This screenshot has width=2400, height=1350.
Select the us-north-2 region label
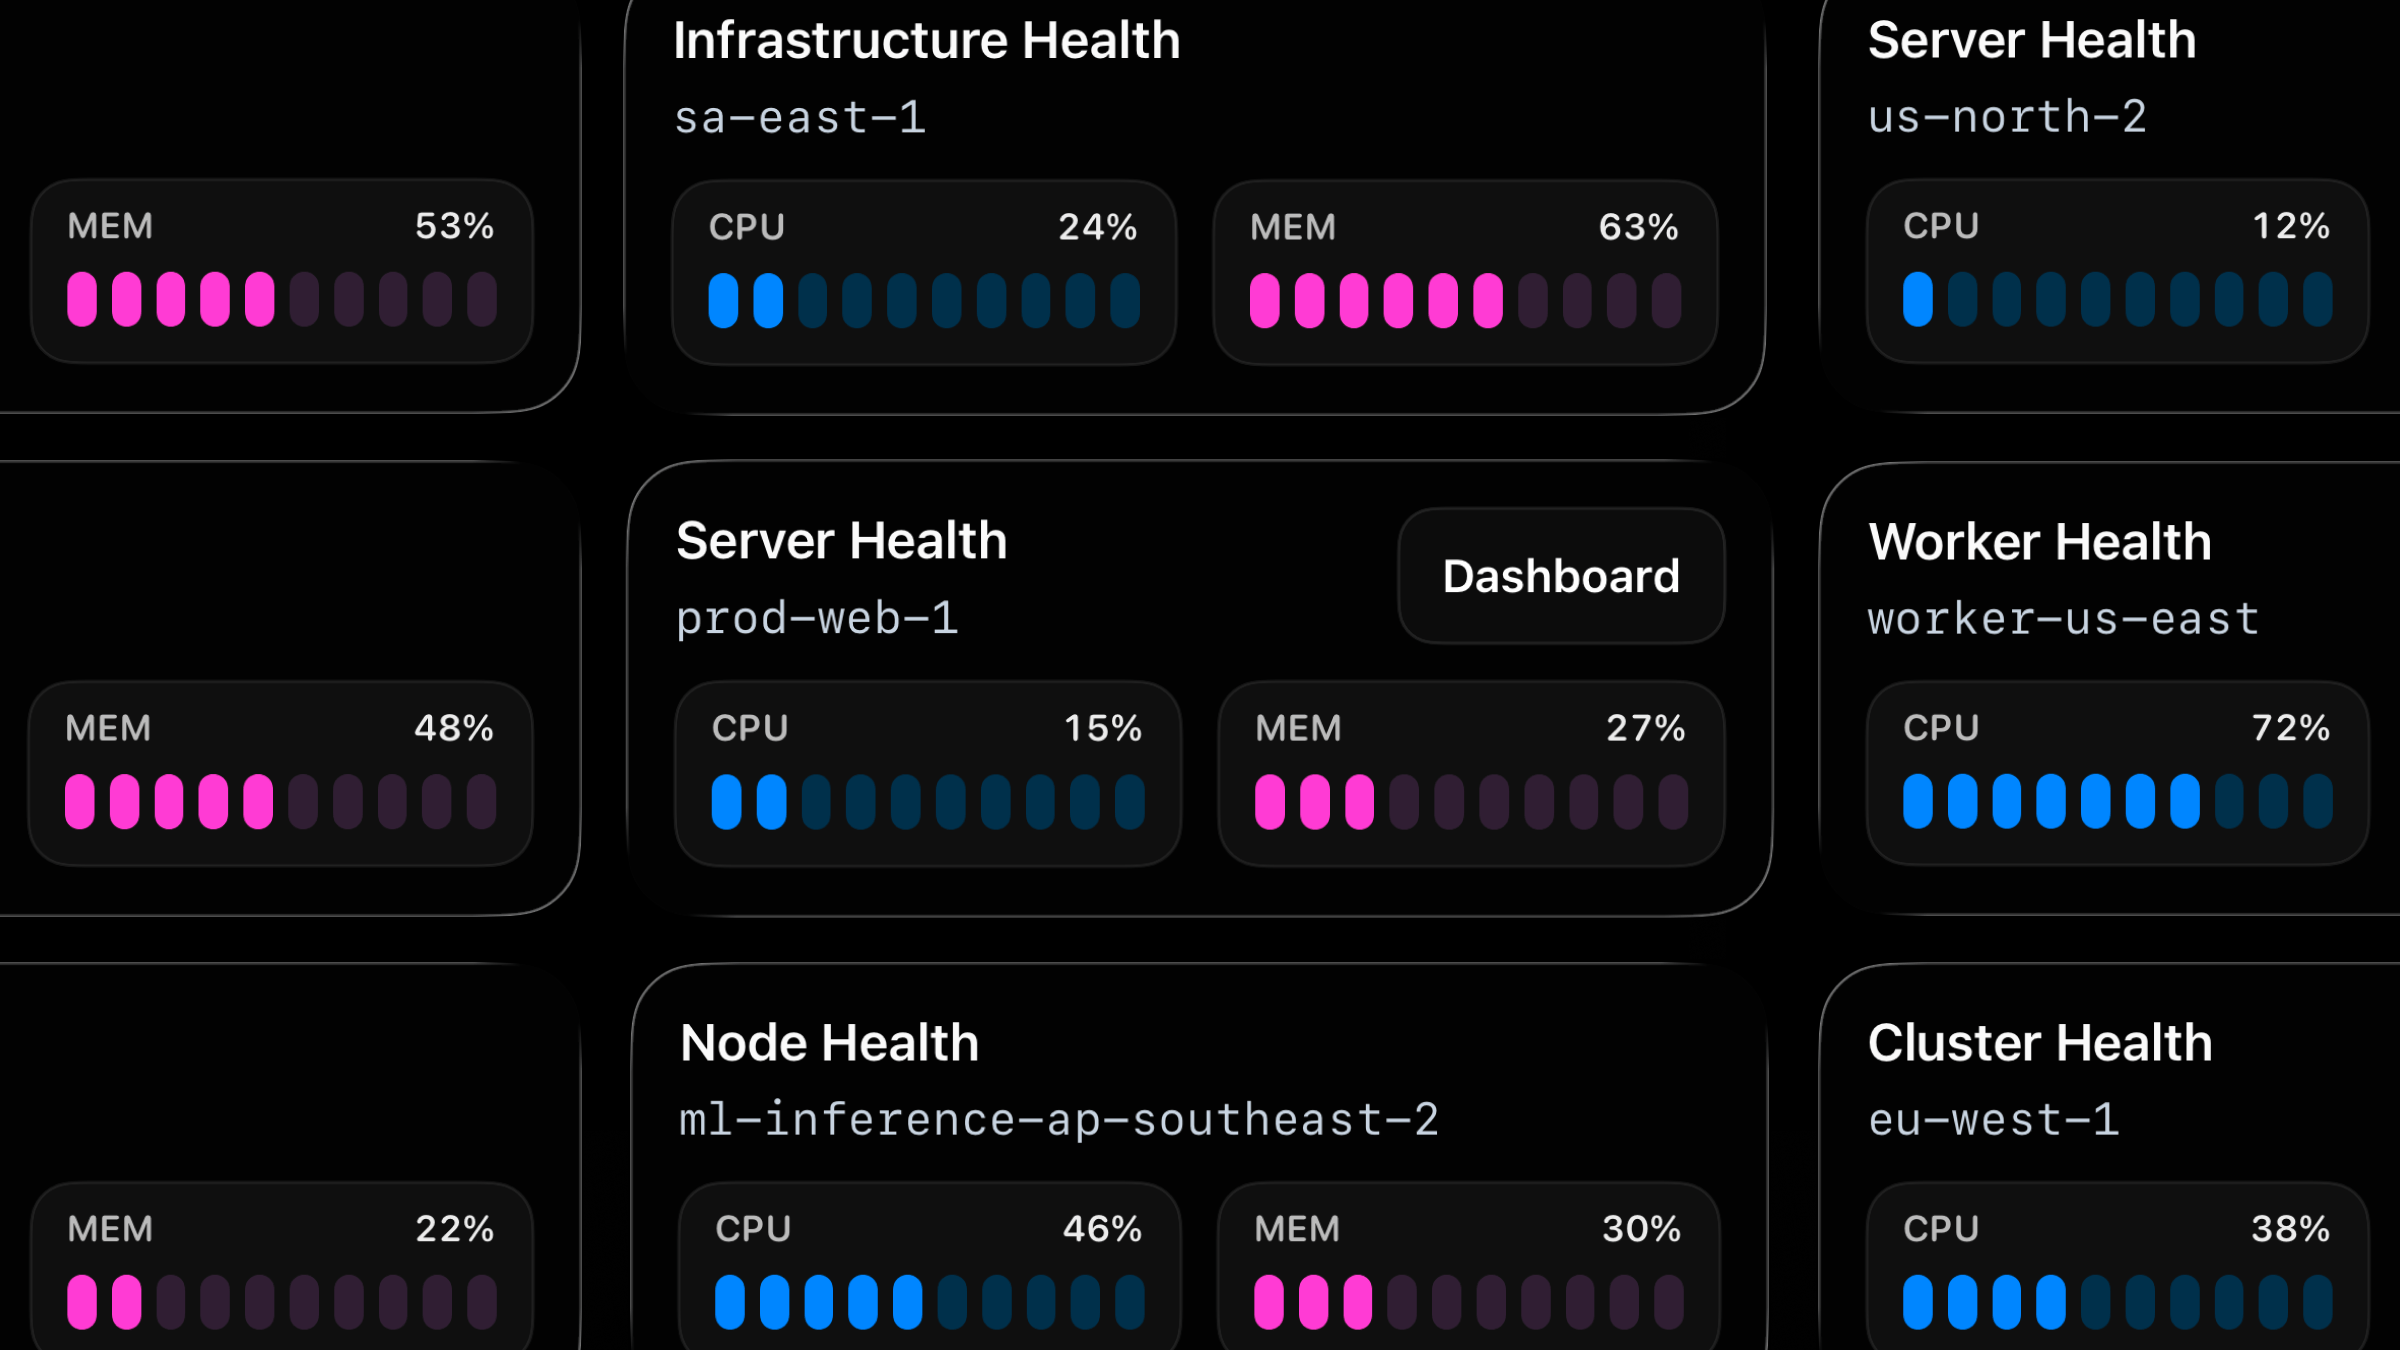point(2007,117)
